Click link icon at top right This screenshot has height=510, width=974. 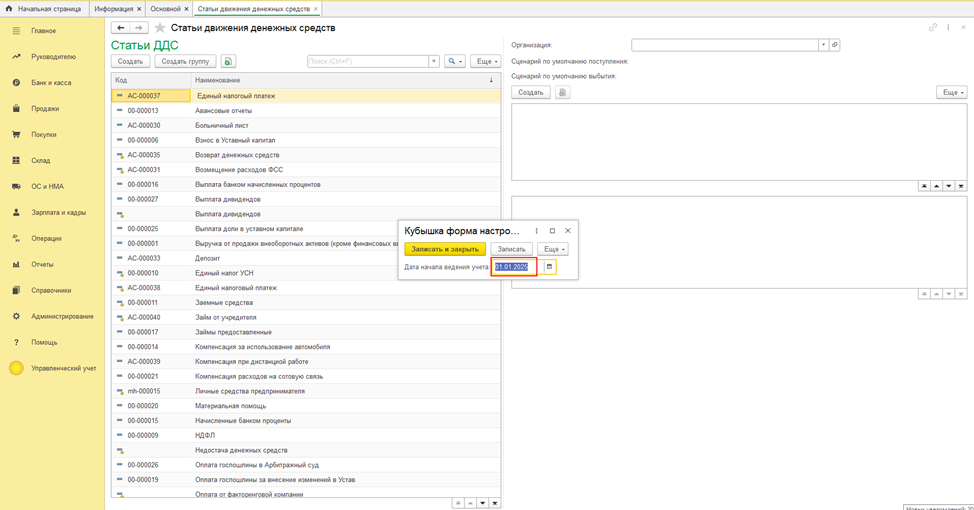pos(932,27)
